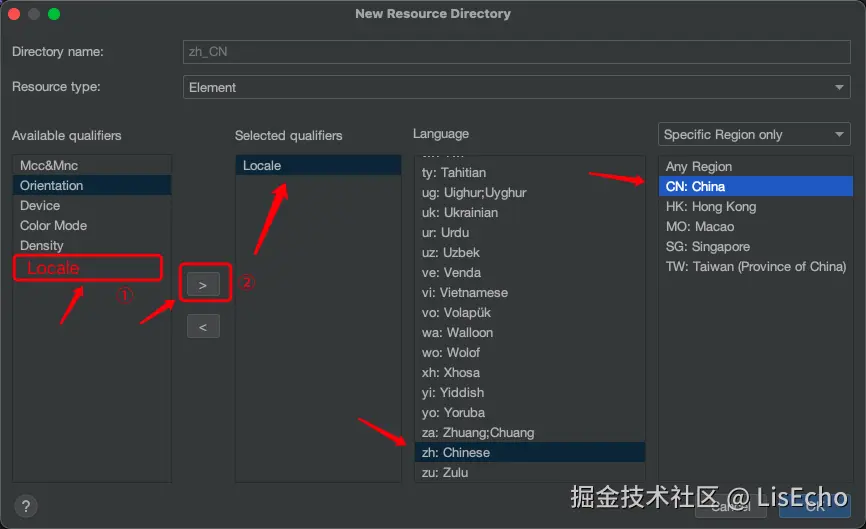The width and height of the screenshot is (866, 529).
Task: Add qualifier with the > button
Action: [203, 285]
